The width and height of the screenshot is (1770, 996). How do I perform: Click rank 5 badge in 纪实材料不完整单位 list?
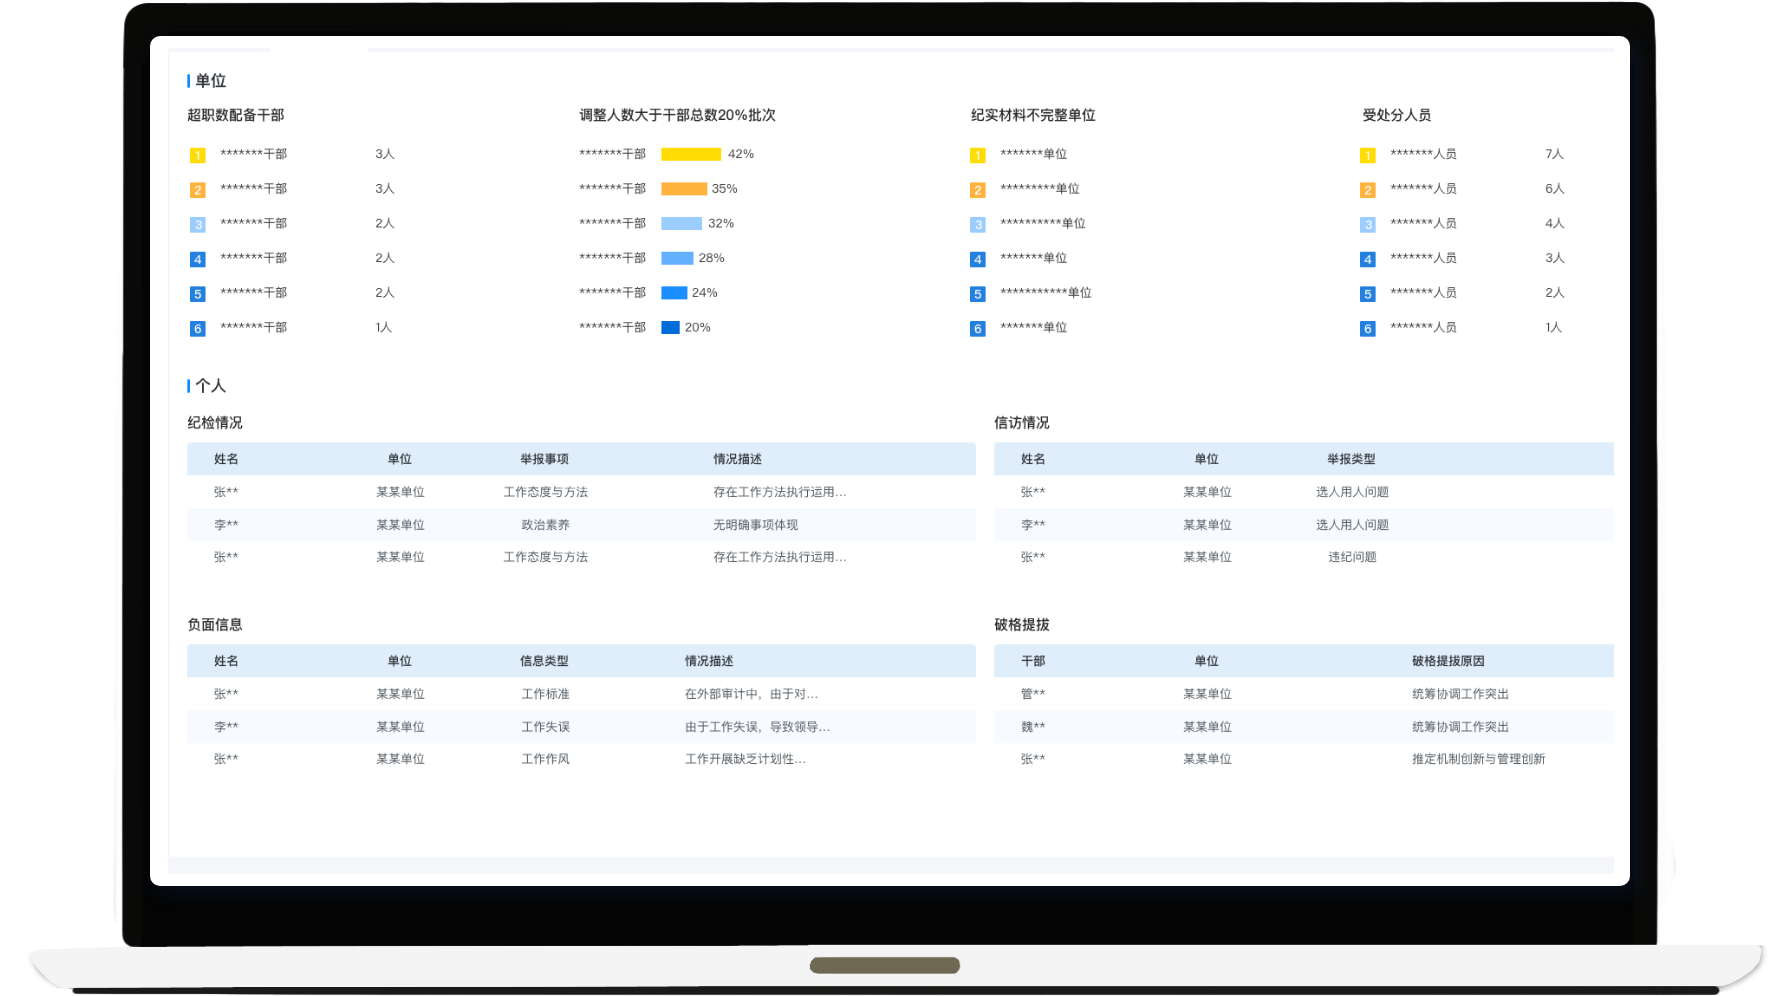click(x=978, y=294)
